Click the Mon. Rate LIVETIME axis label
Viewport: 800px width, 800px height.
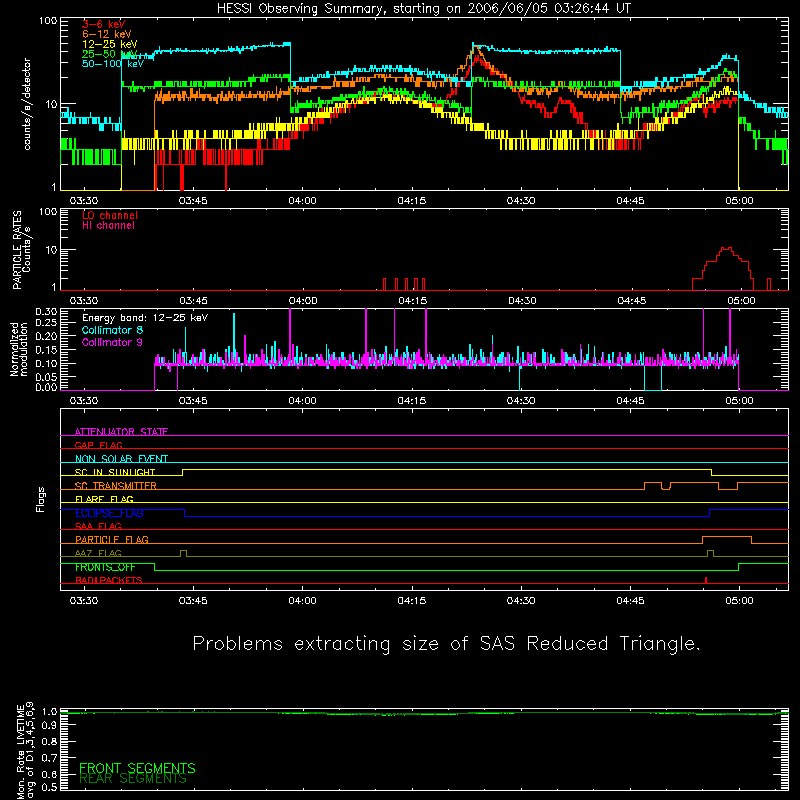25,750
